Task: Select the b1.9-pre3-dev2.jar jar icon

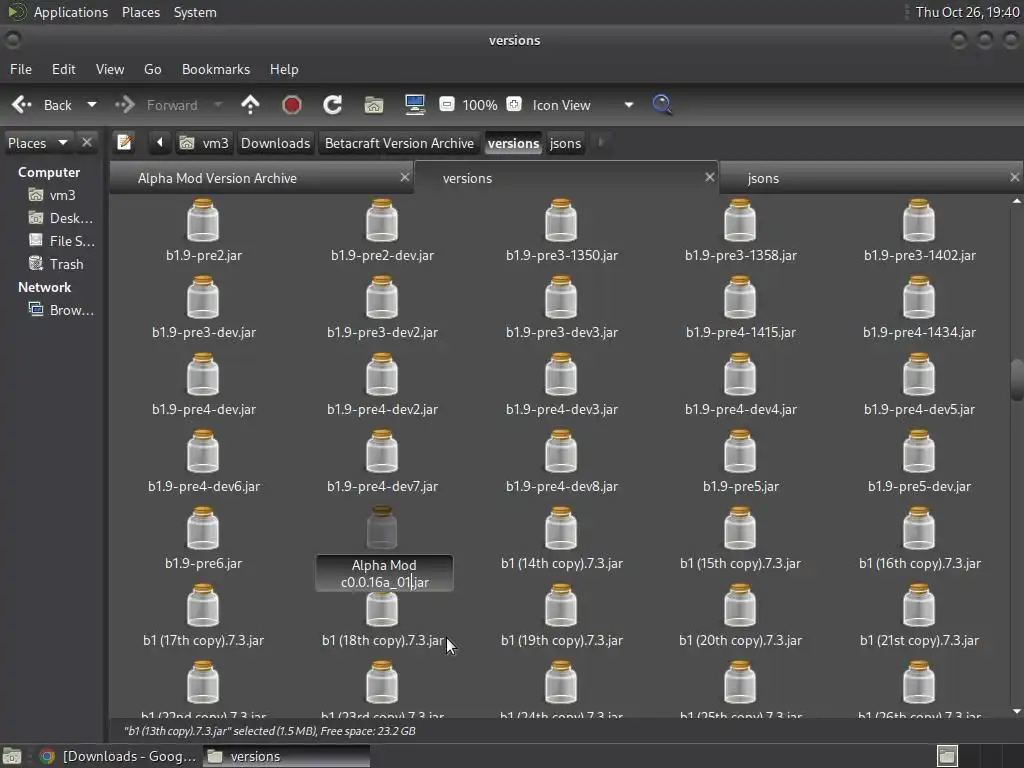Action: pos(382,298)
